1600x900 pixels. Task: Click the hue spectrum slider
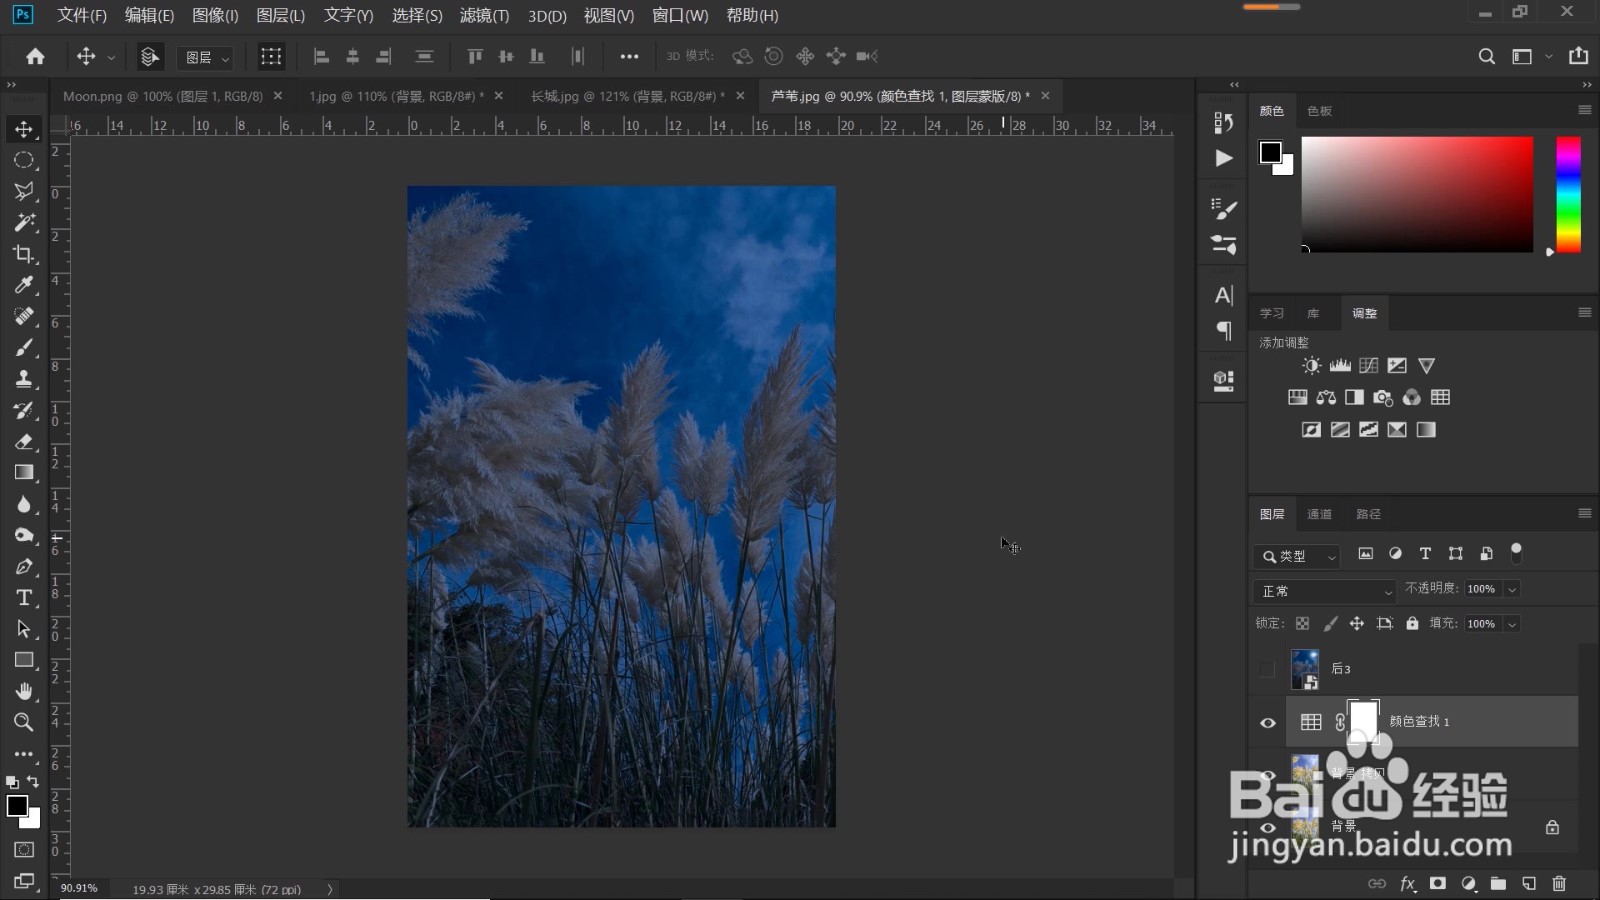(1568, 194)
